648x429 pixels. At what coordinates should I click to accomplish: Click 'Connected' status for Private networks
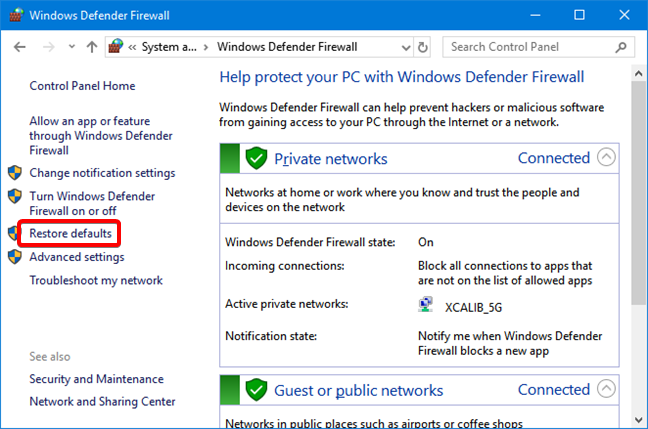coord(554,158)
